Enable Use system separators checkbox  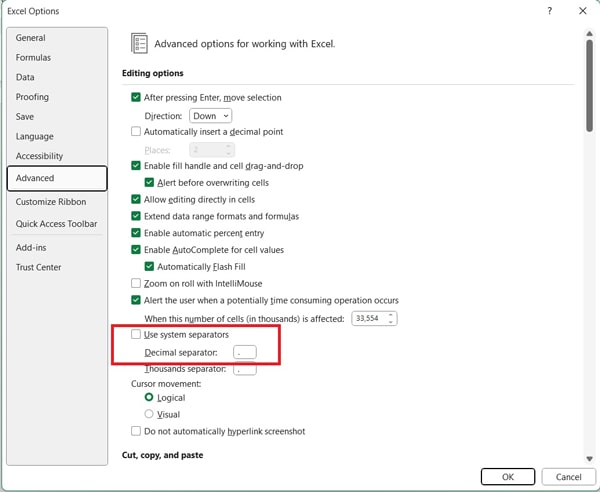137,334
